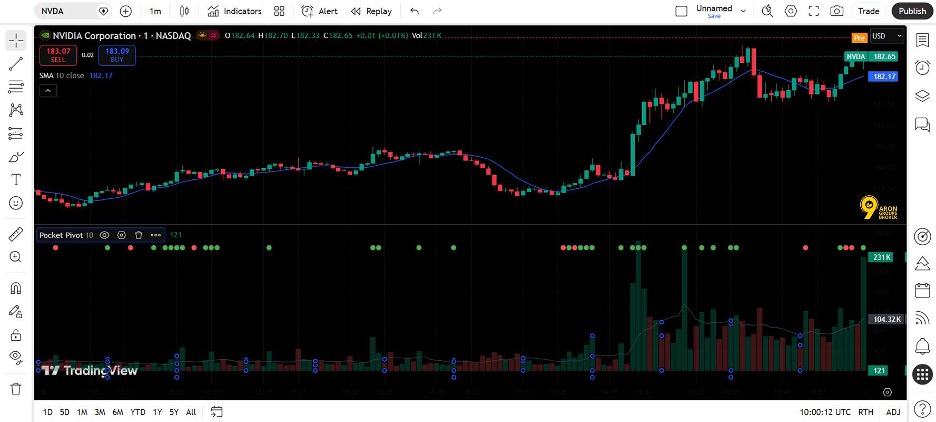Open the go to date icon
This screenshot has height=422, width=936.
point(217,412)
